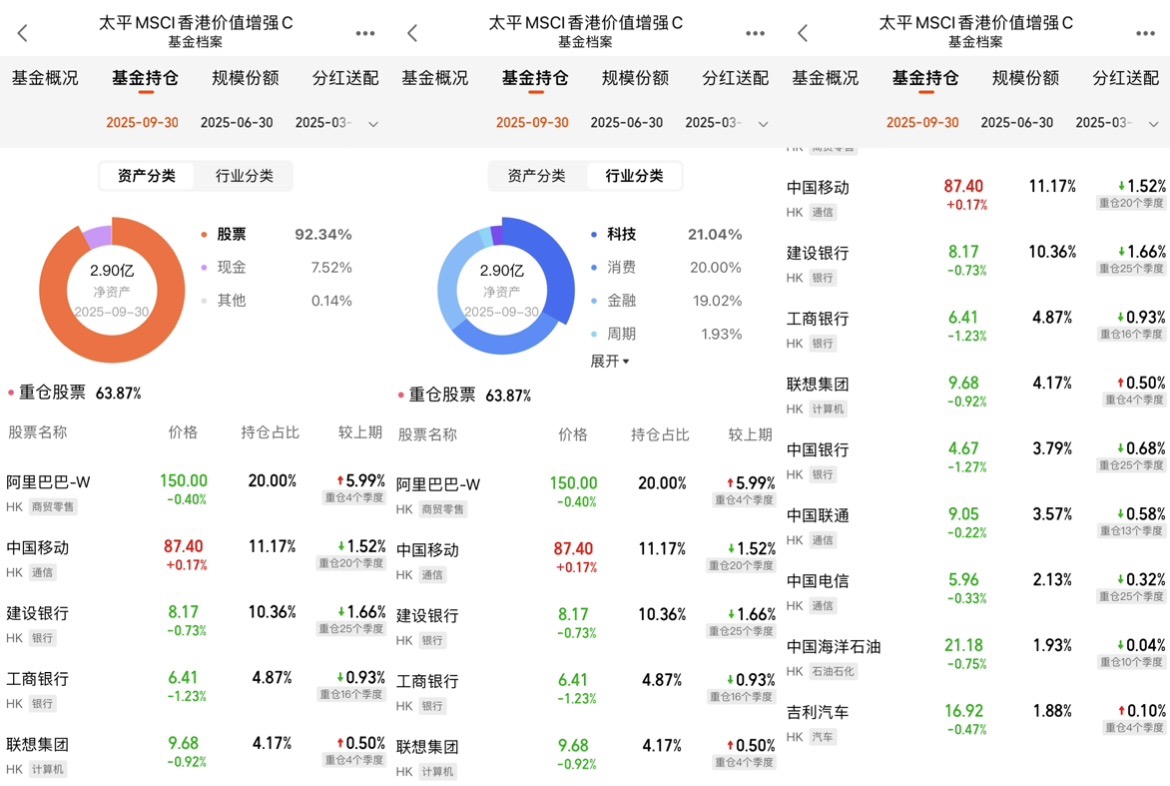Click the 重仓股票 63.87% heading on the asset-allocation screen
Screen dimensions: 1170x786
[74, 393]
